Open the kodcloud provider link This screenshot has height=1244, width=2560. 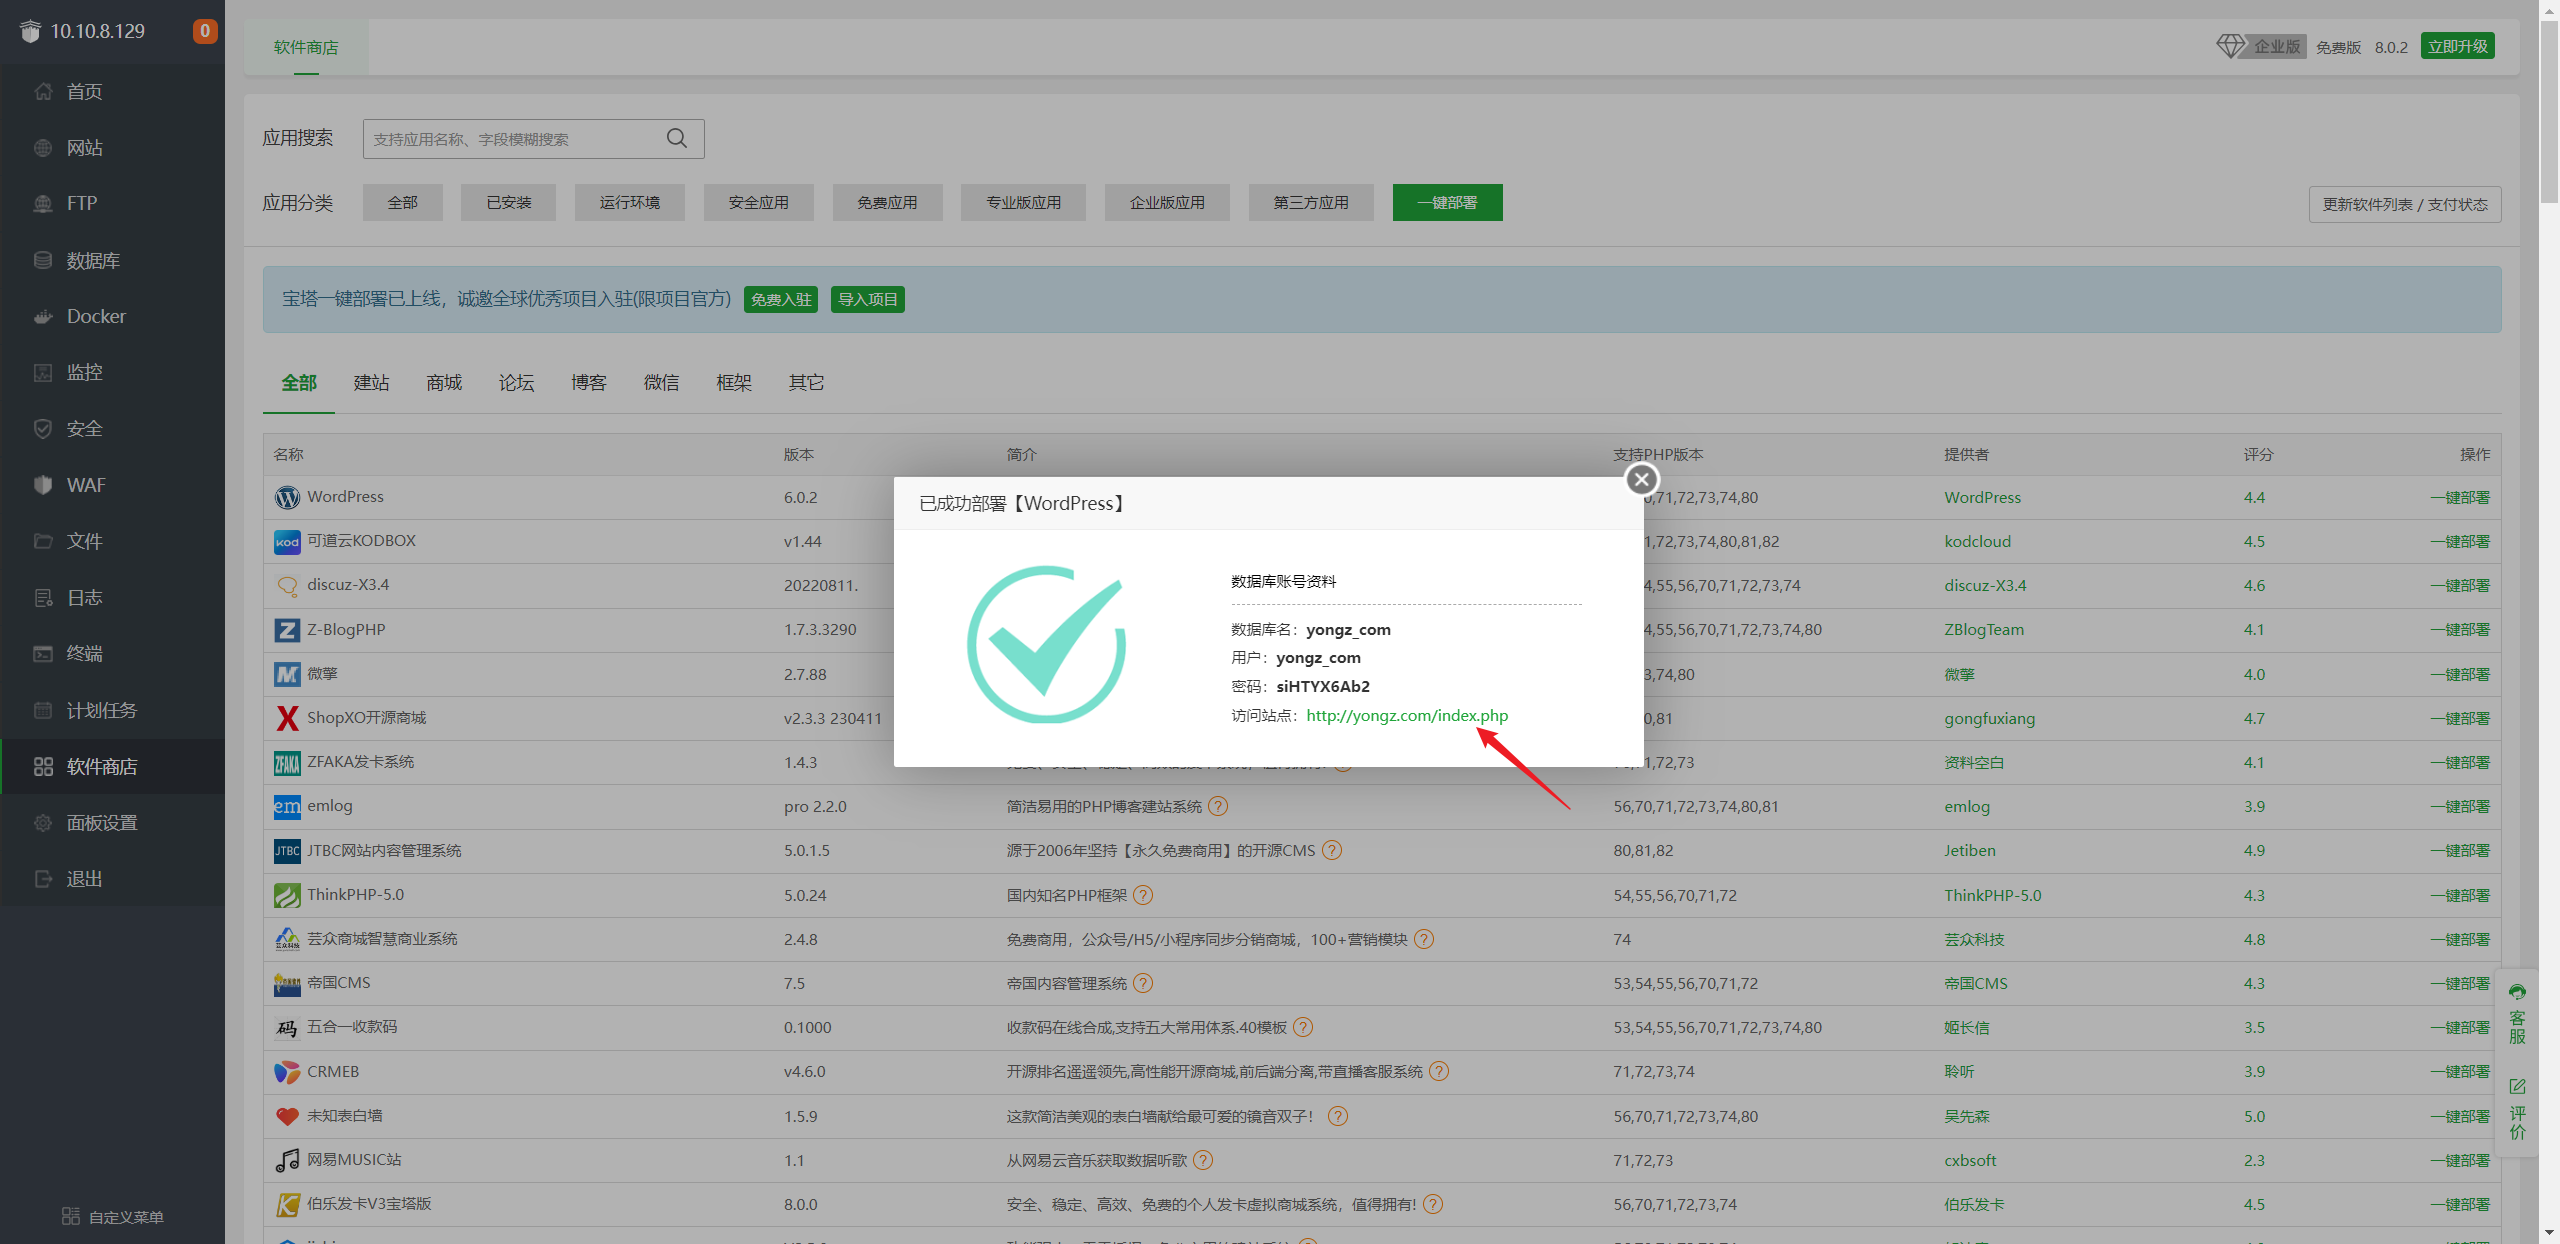pos(1977,542)
